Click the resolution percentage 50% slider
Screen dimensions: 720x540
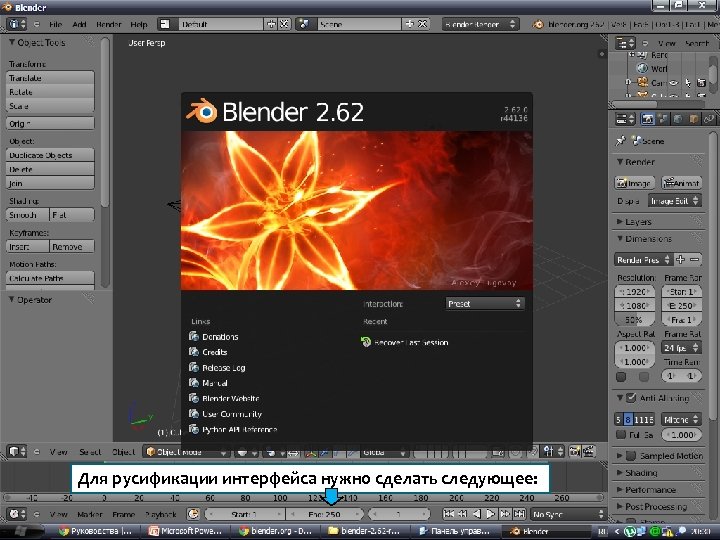click(635, 320)
